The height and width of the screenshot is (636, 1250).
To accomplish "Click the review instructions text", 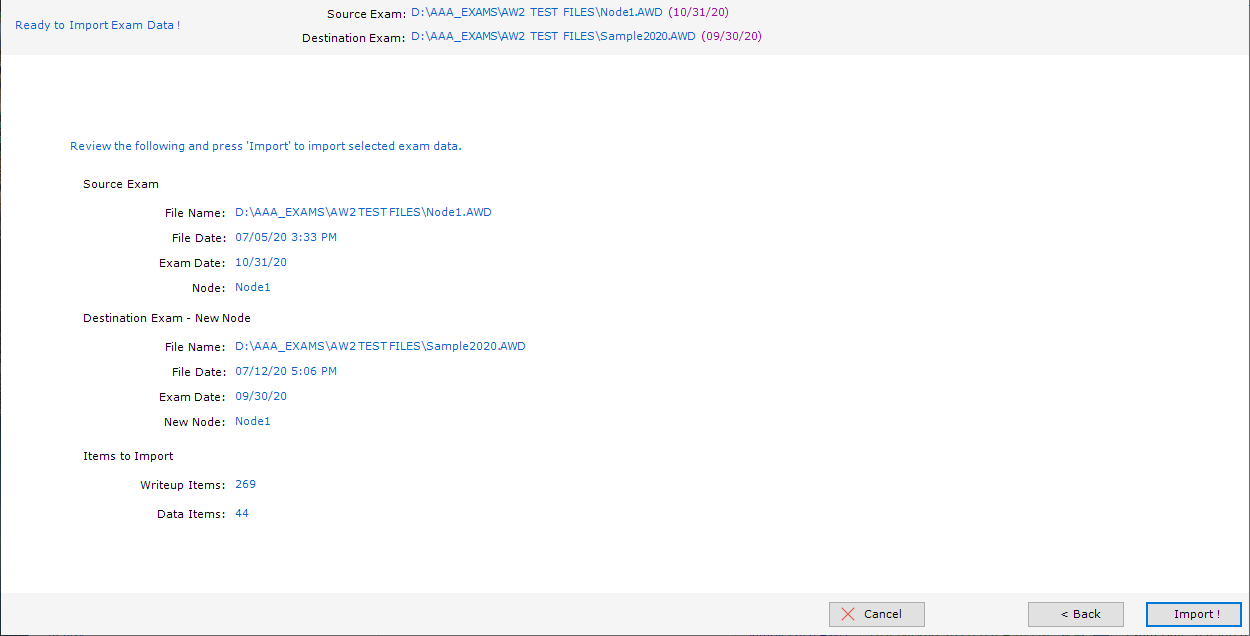I will [265, 146].
